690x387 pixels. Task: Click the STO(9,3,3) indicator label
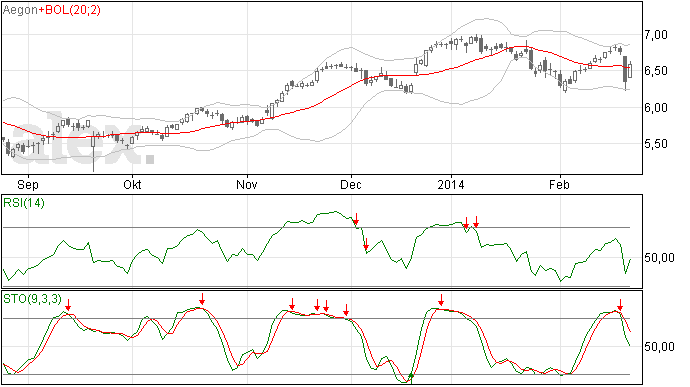[x=33, y=299]
